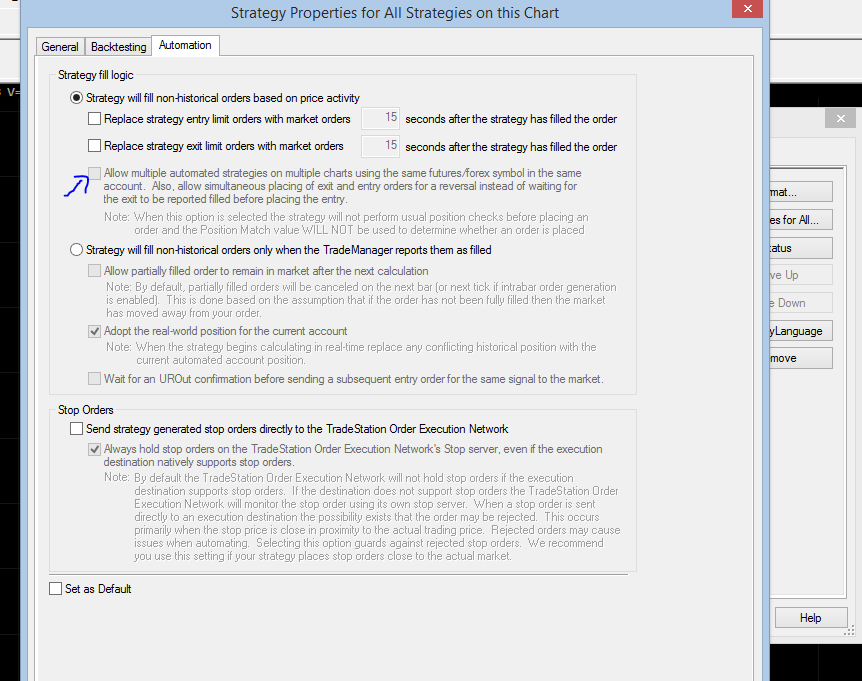862x681 pixels.
Task: Click the Remove button in background dialog
Action: (x=801, y=358)
